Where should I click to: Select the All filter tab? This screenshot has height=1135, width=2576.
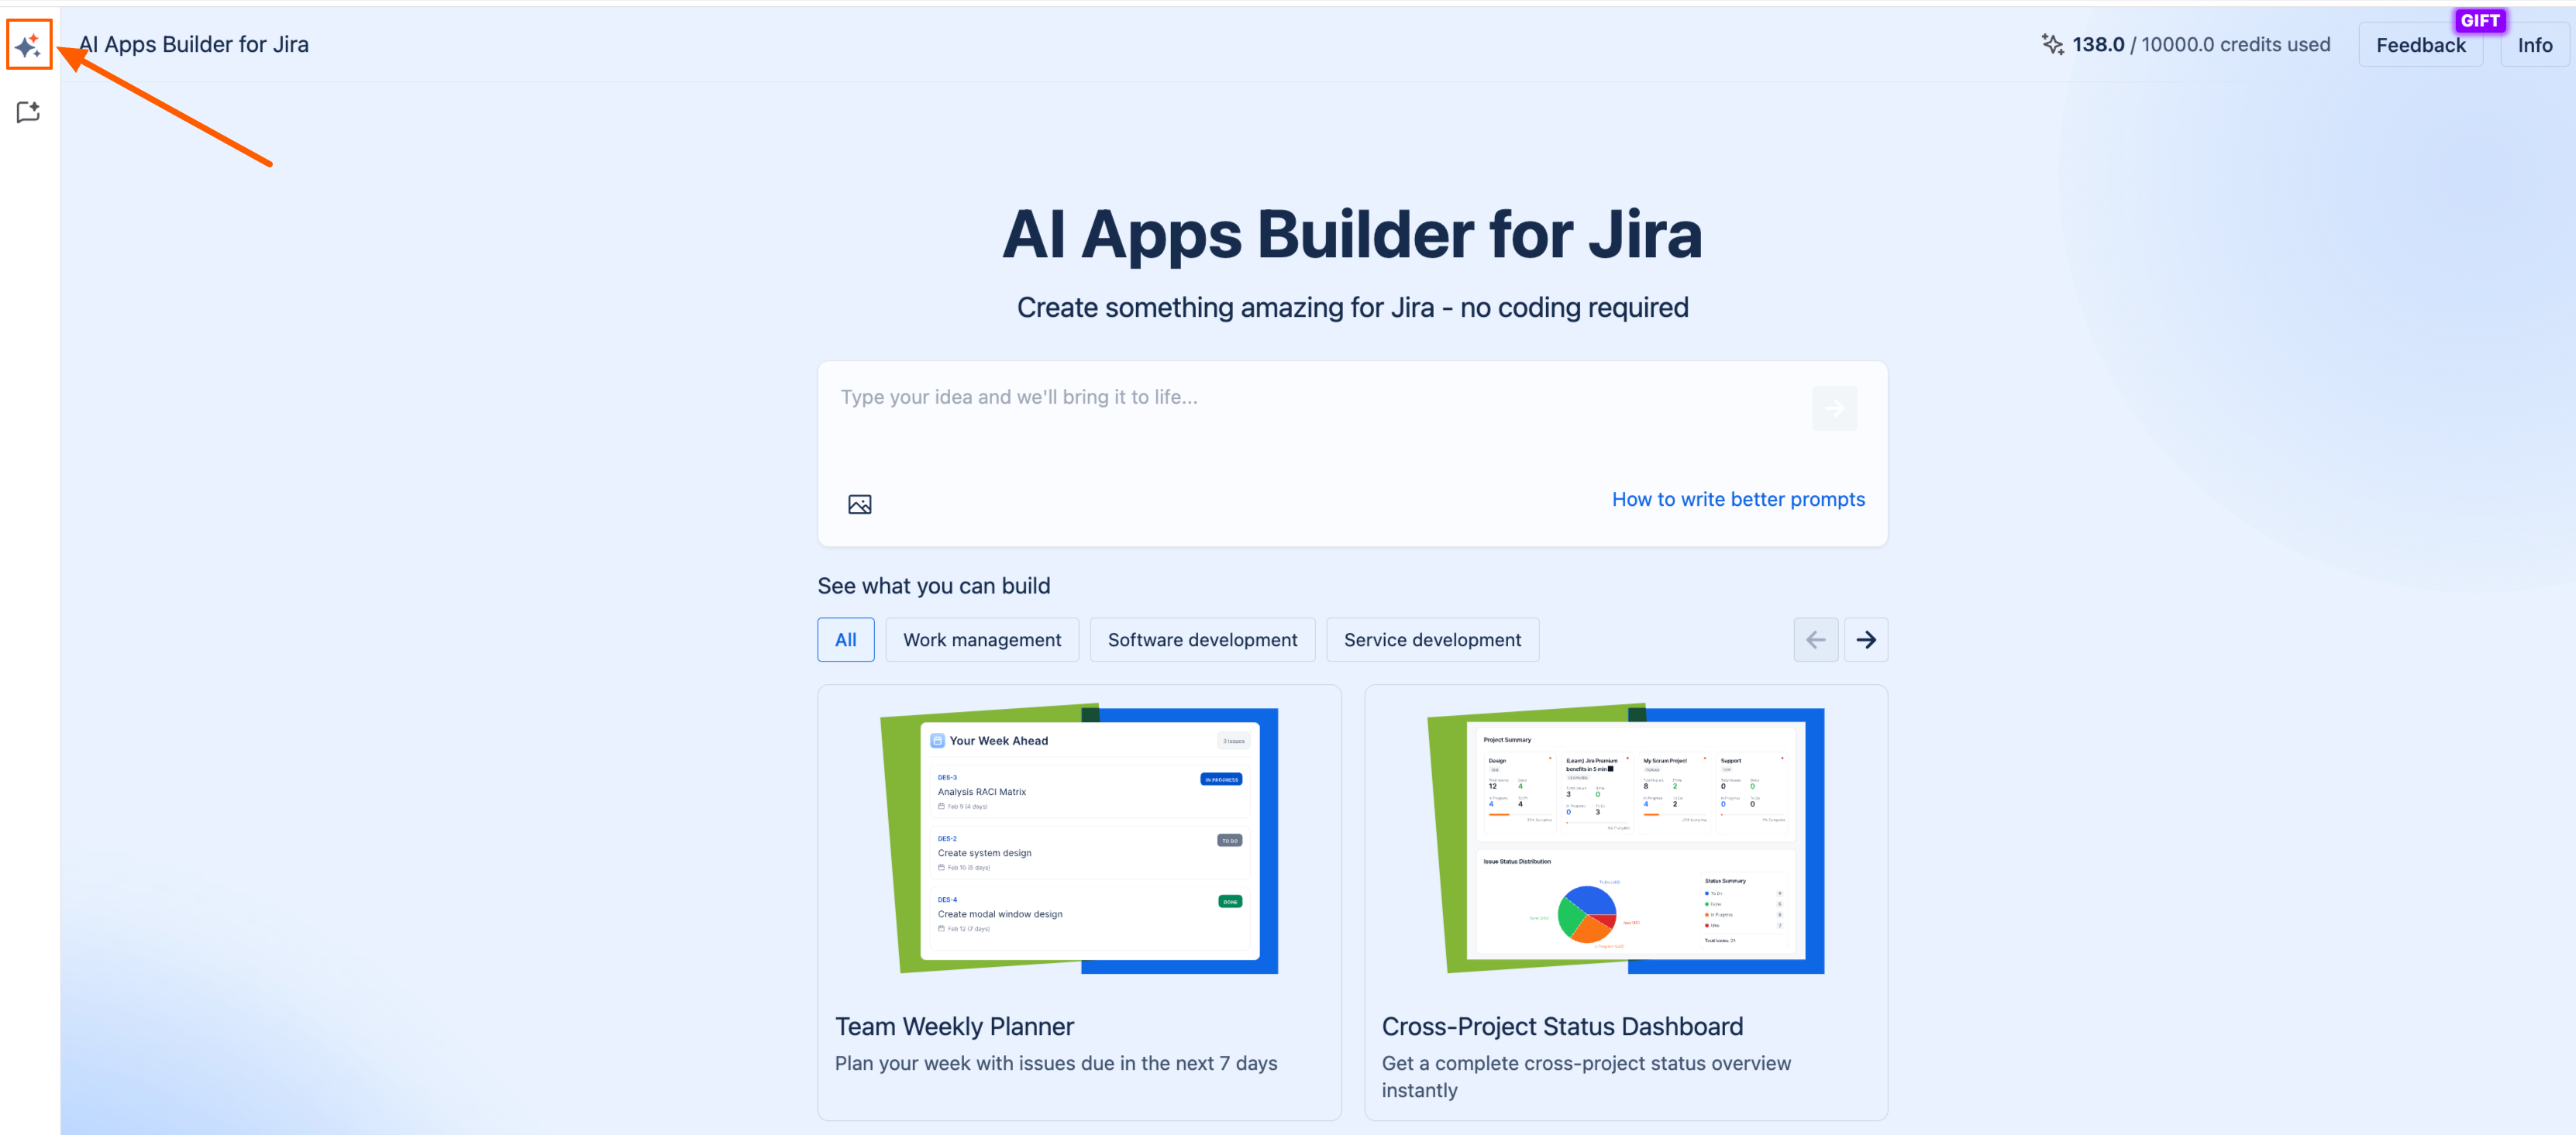point(845,640)
